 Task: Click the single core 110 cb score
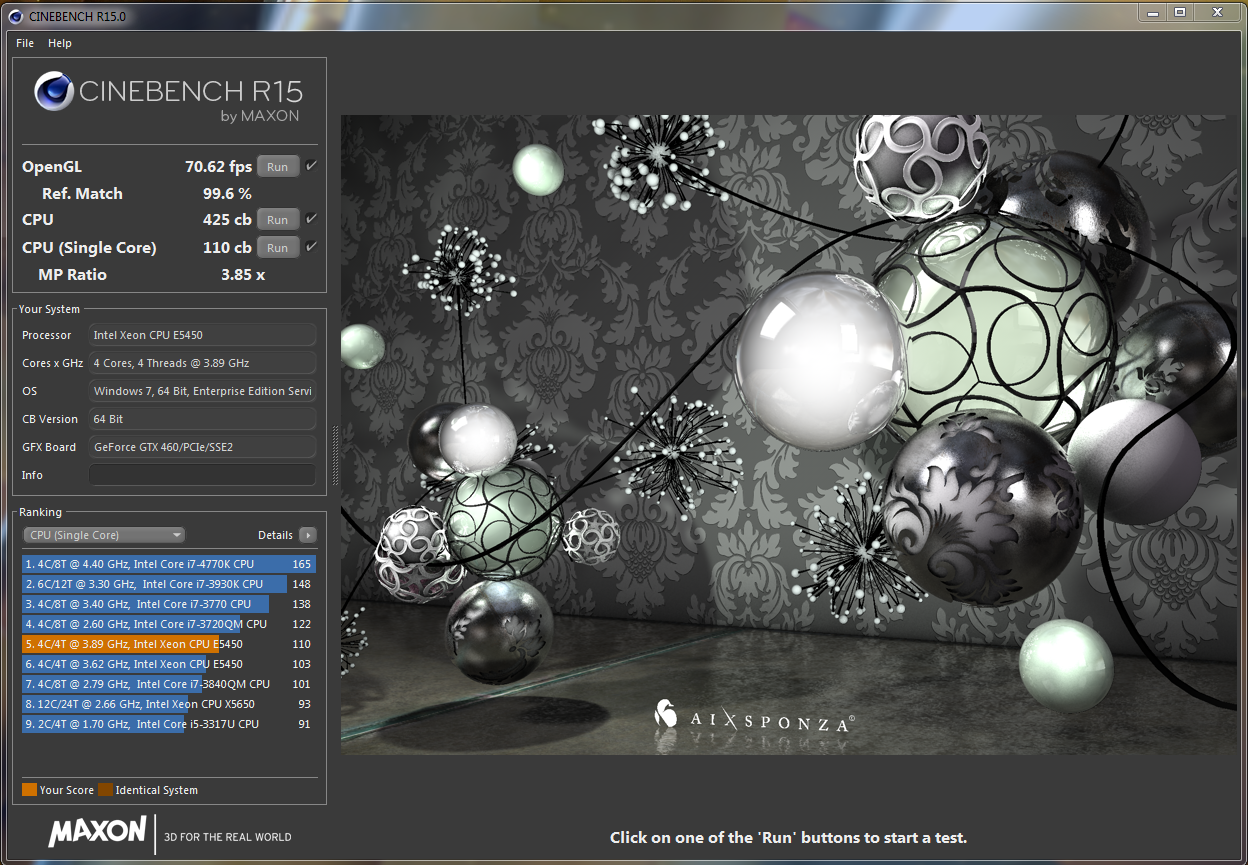(x=227, y=248)
